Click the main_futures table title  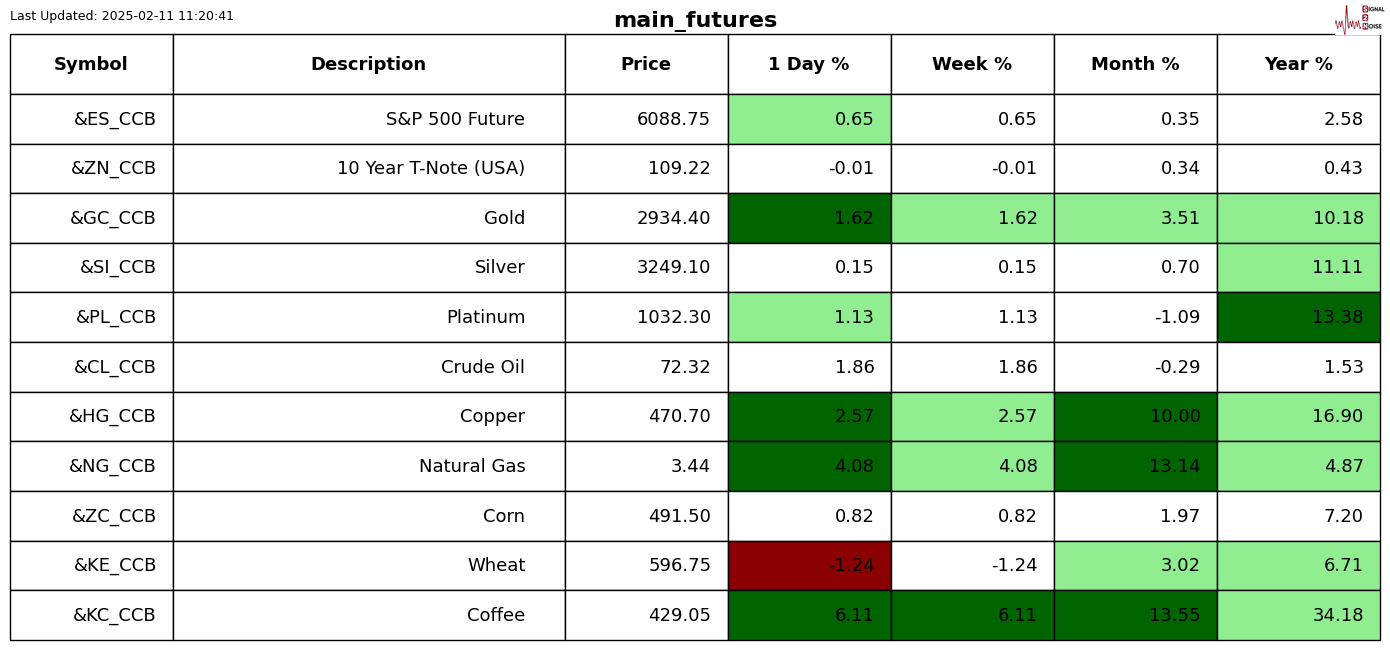(x=695, y=20)
